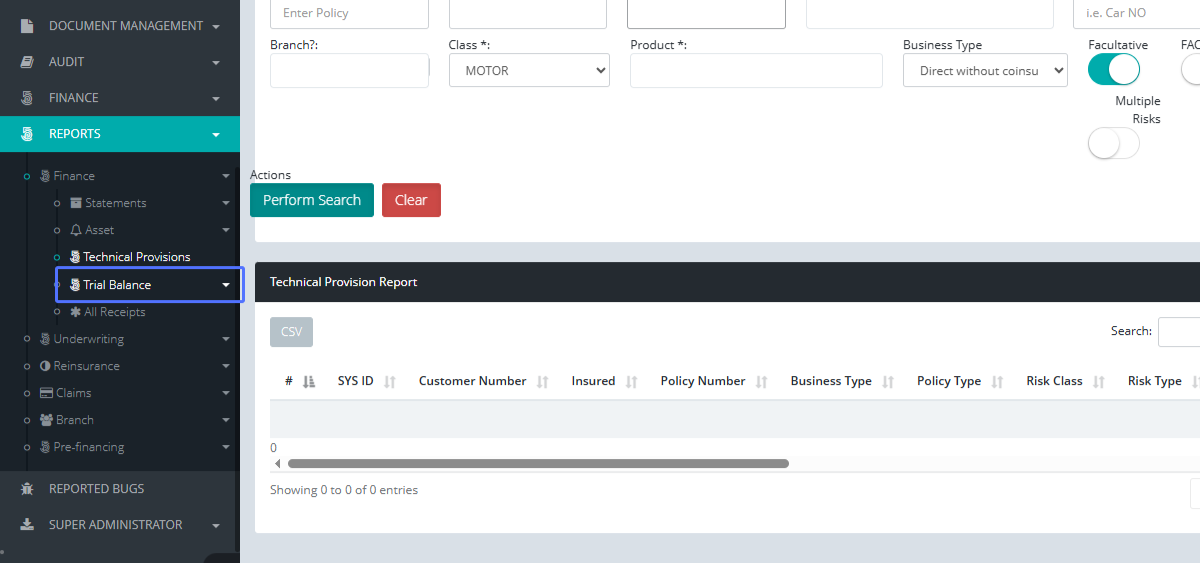The height and width of the screenshot is (563, 1200).
Task: Enable the Multiple Risks toggle
Action: [1113, 144]
